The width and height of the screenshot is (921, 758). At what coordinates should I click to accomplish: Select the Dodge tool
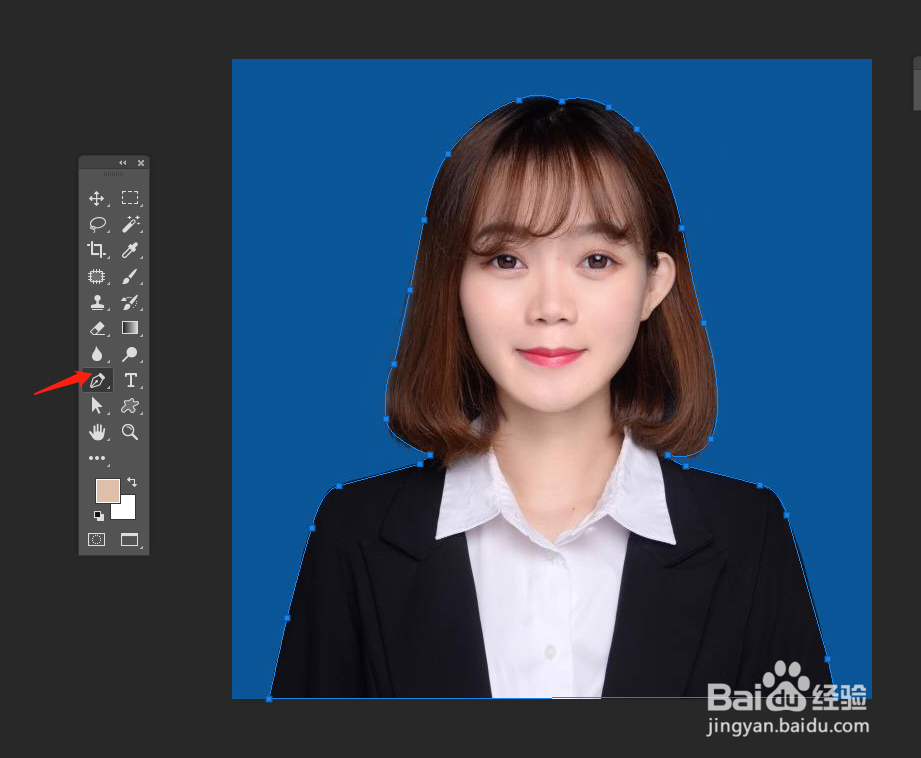(130, 354)
